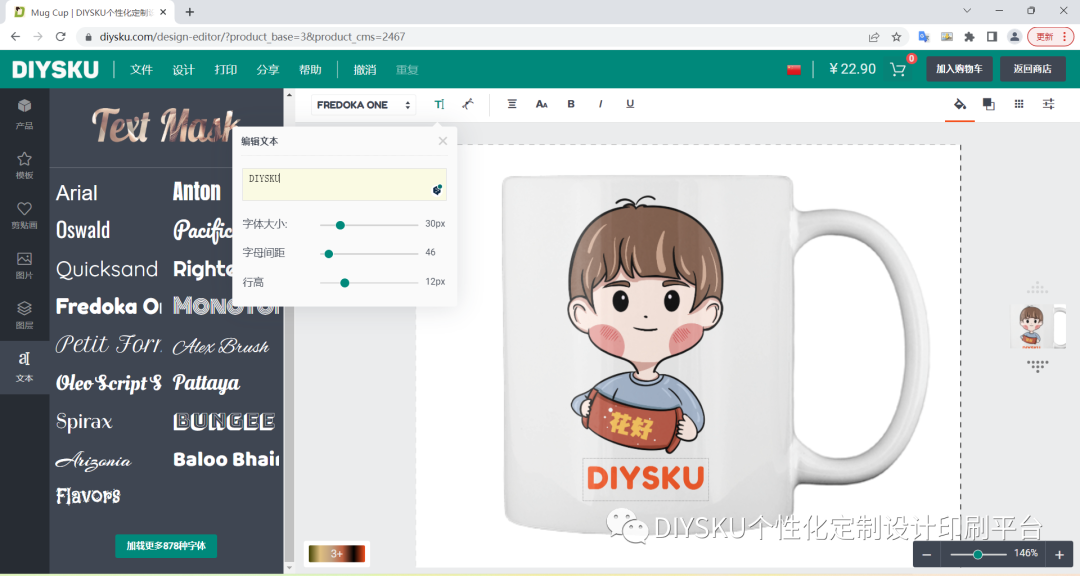
Task: Choose the Anton font
Action: click(x=197, y=192)
